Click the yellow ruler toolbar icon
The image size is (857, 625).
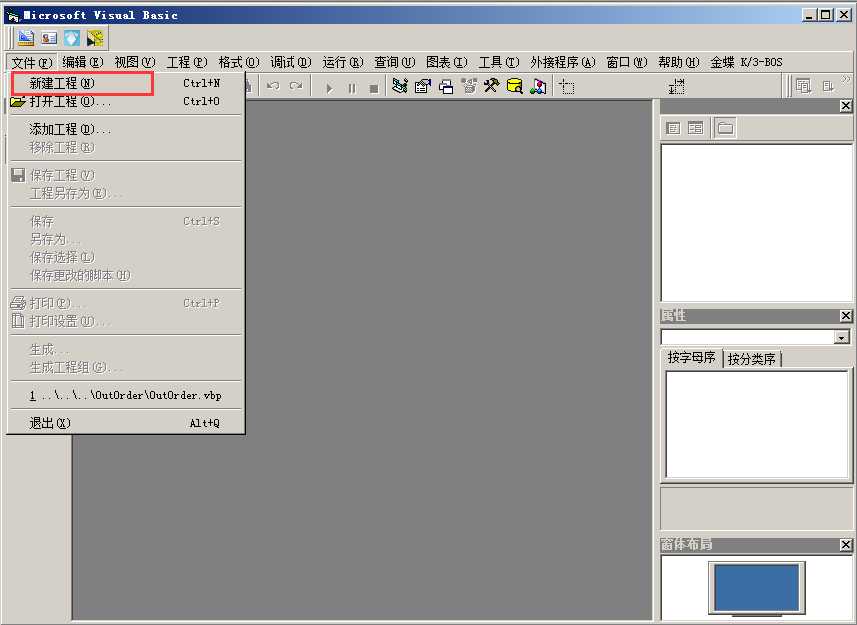pyautogui.click(x=95, y=38)
